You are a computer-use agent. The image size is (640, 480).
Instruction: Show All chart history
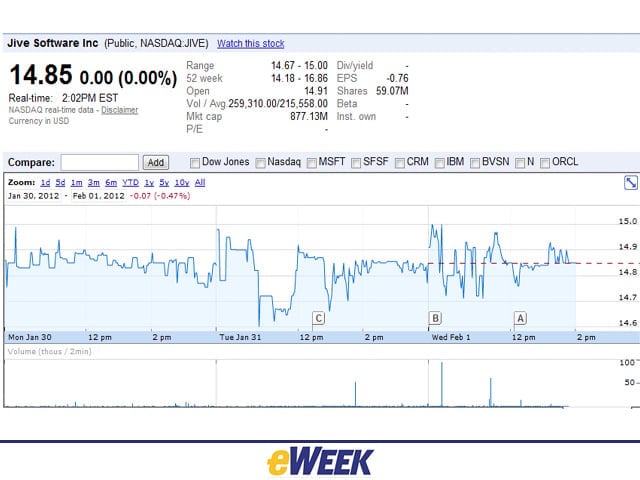(200, 182)
